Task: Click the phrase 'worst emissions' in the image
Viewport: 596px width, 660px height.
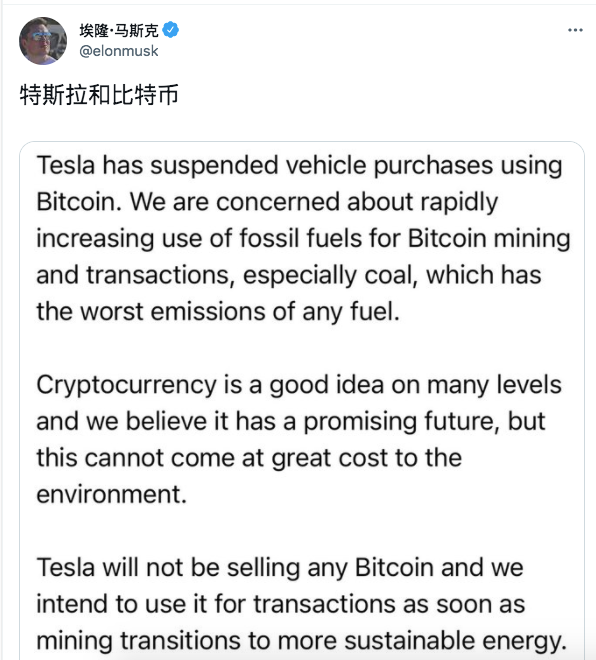Action: (x=173, y=311)
